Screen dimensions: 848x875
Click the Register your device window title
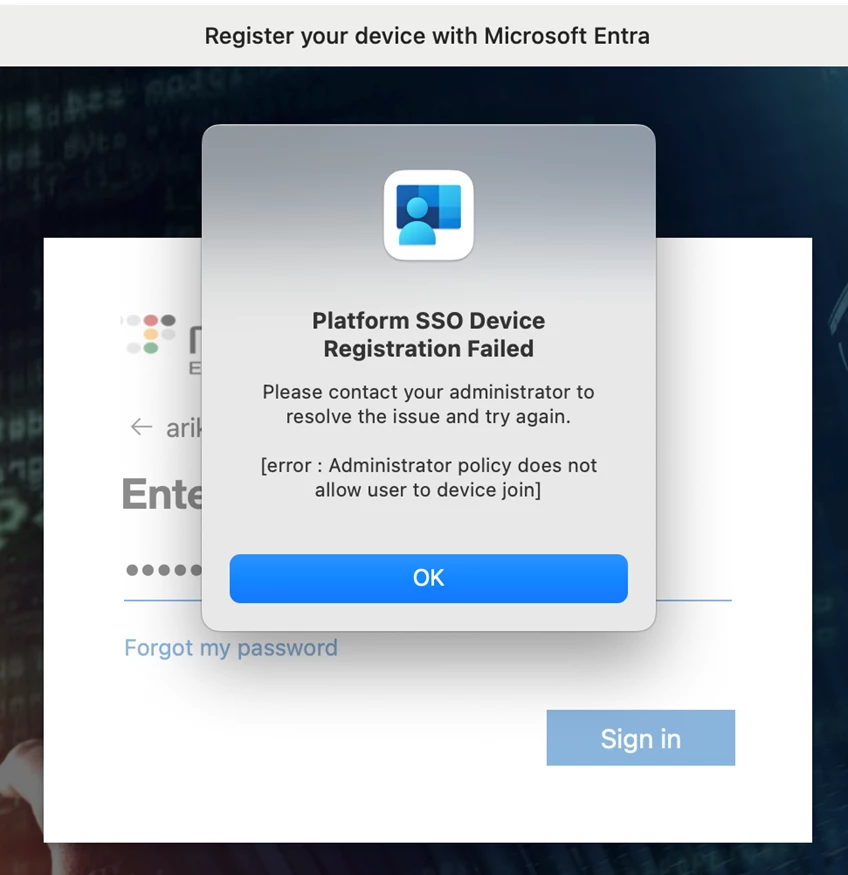(x=427, y=36)
